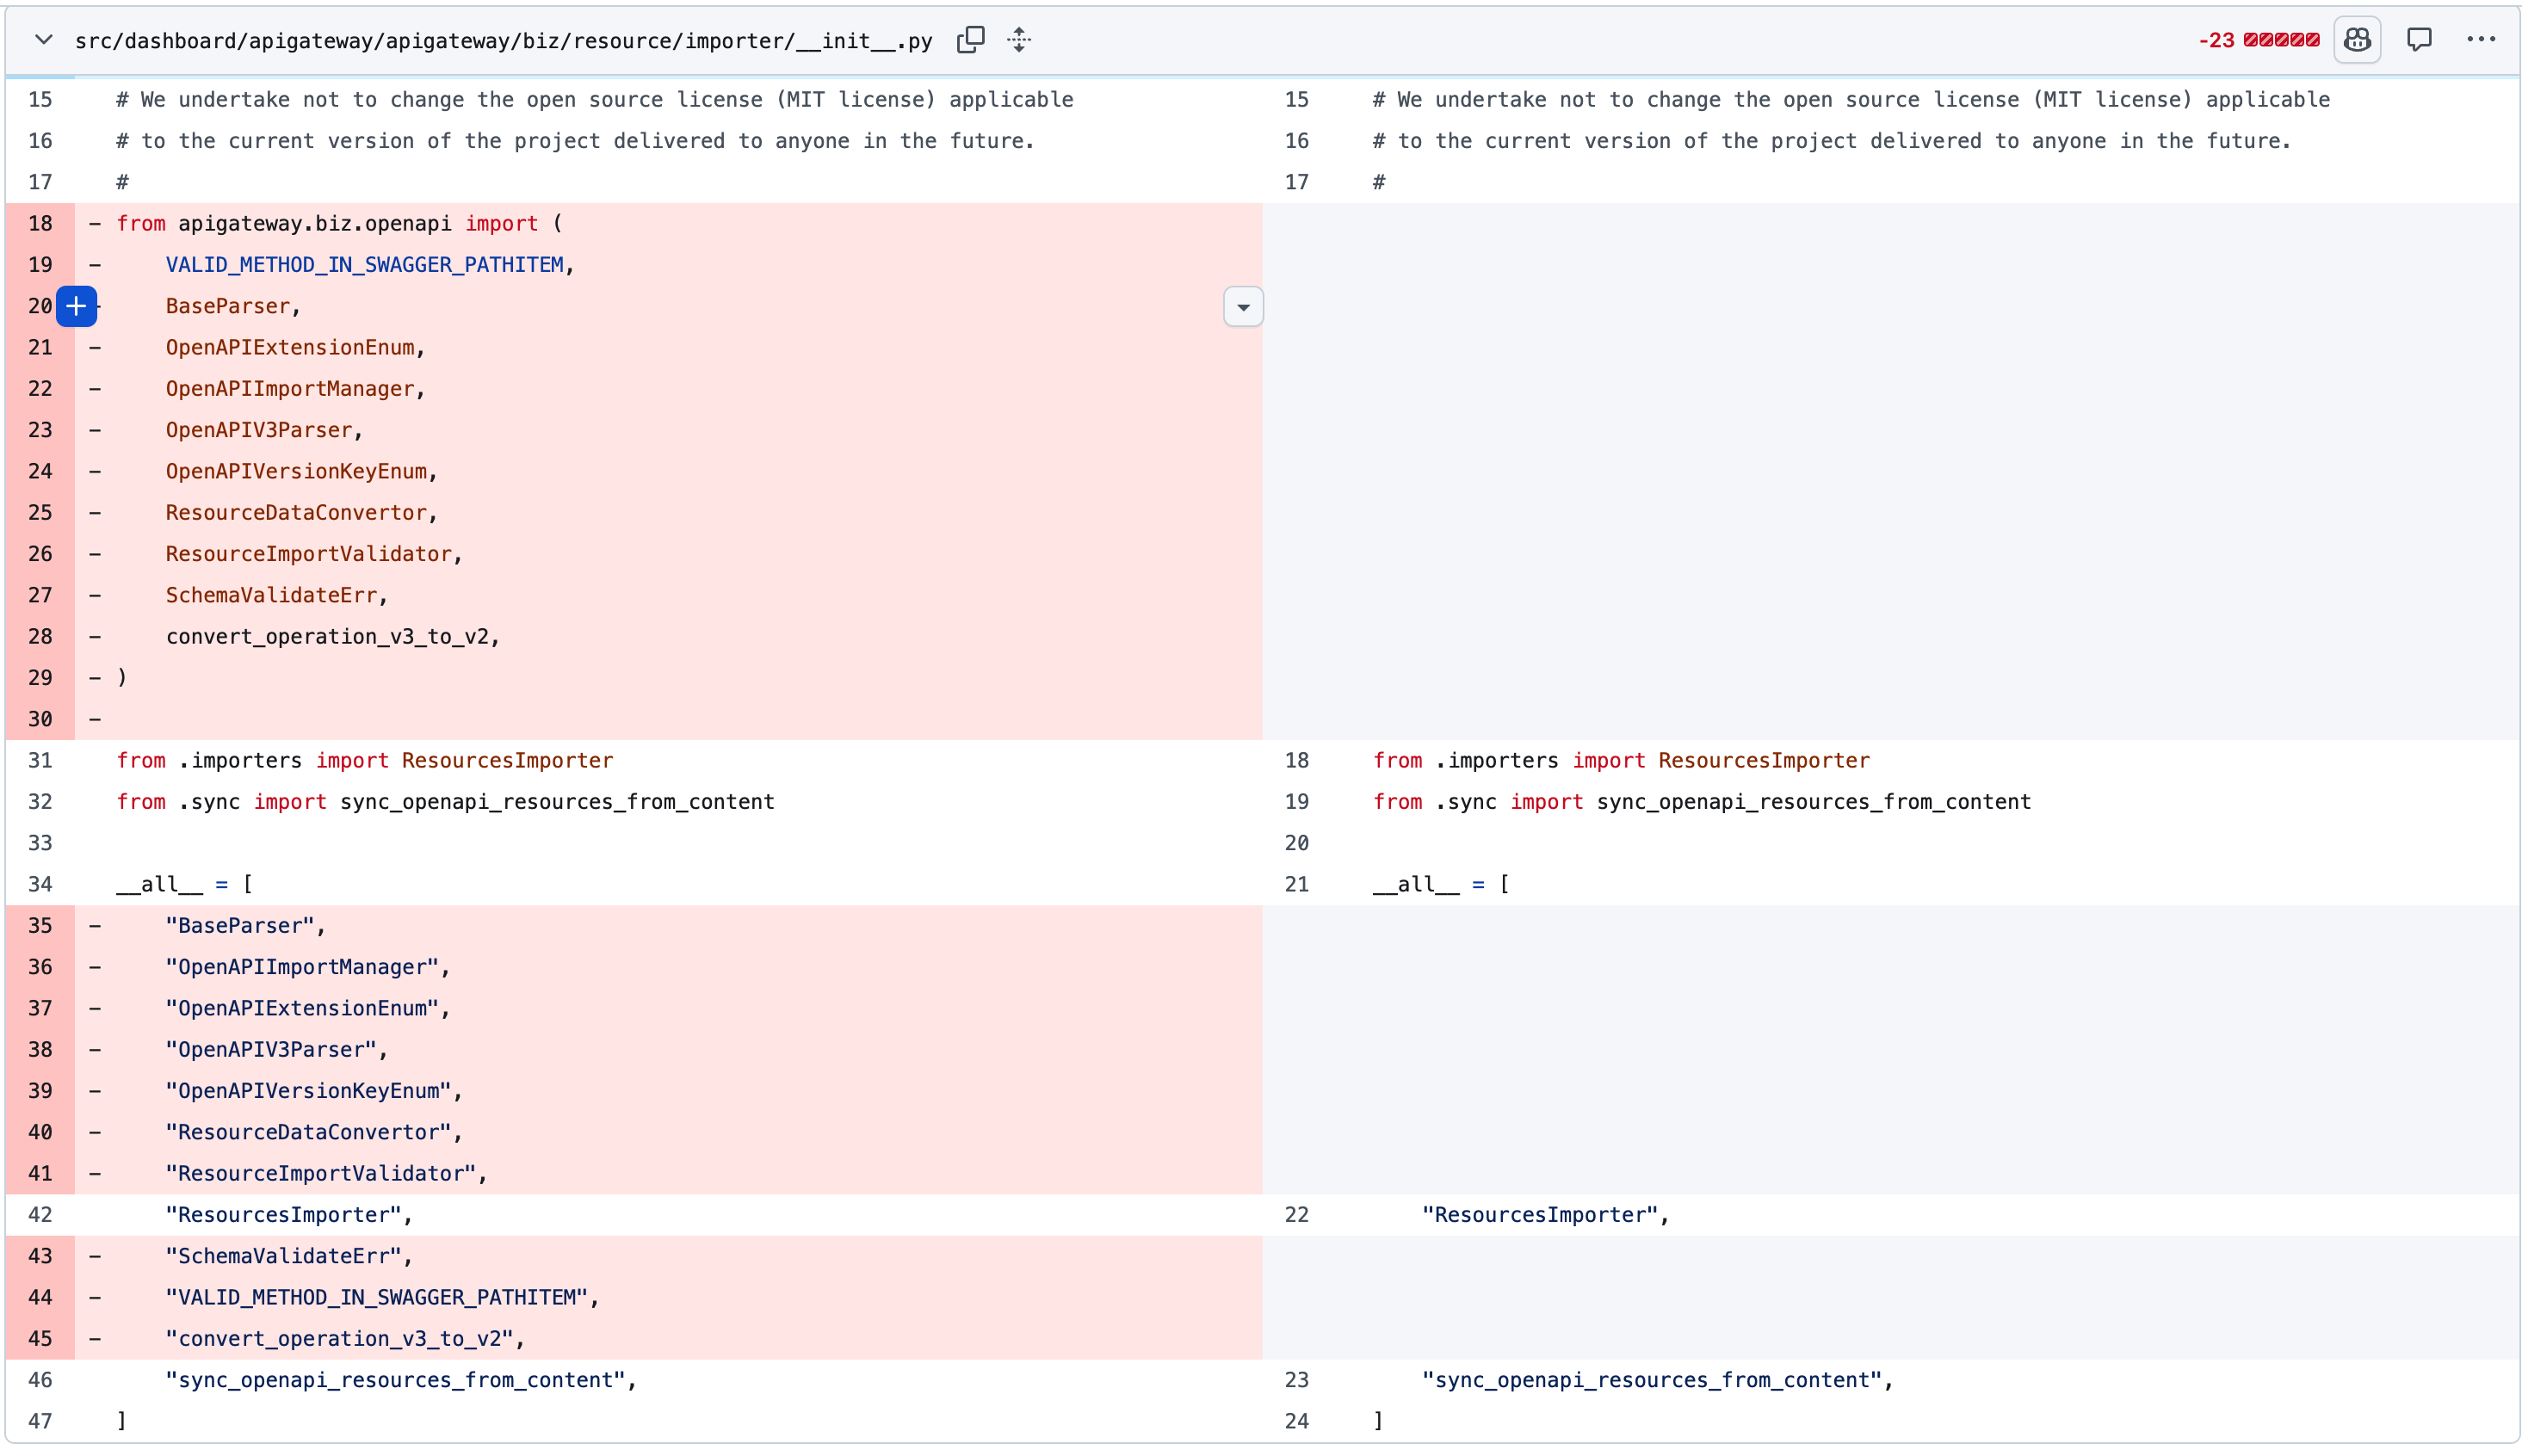Expand all lines of this file
The height and width of the screenshot is (1456, 2522).
1019,40
